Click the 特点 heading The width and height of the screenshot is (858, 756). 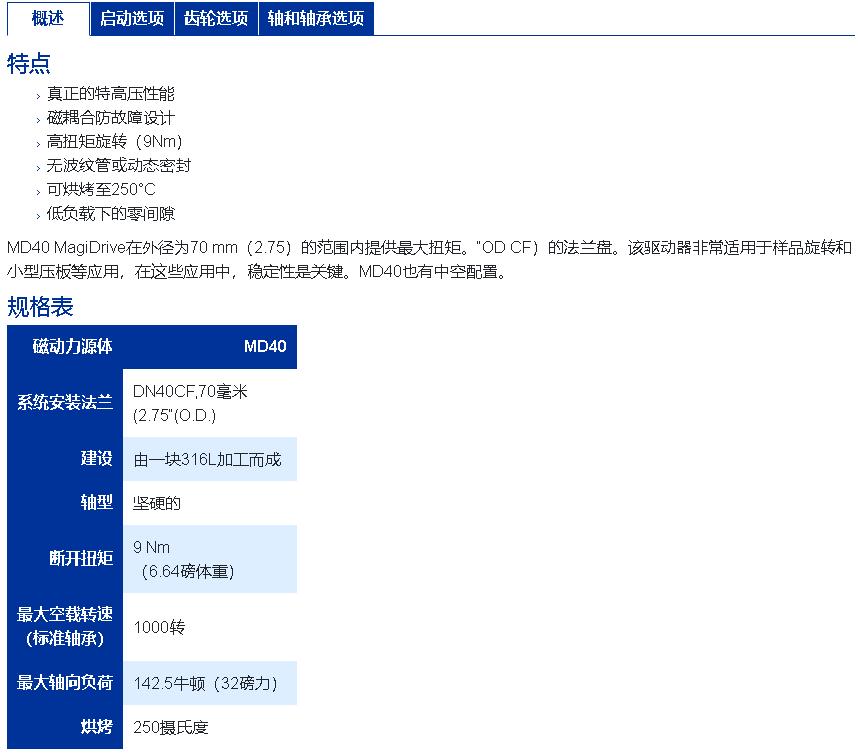[x=28, y=63]
